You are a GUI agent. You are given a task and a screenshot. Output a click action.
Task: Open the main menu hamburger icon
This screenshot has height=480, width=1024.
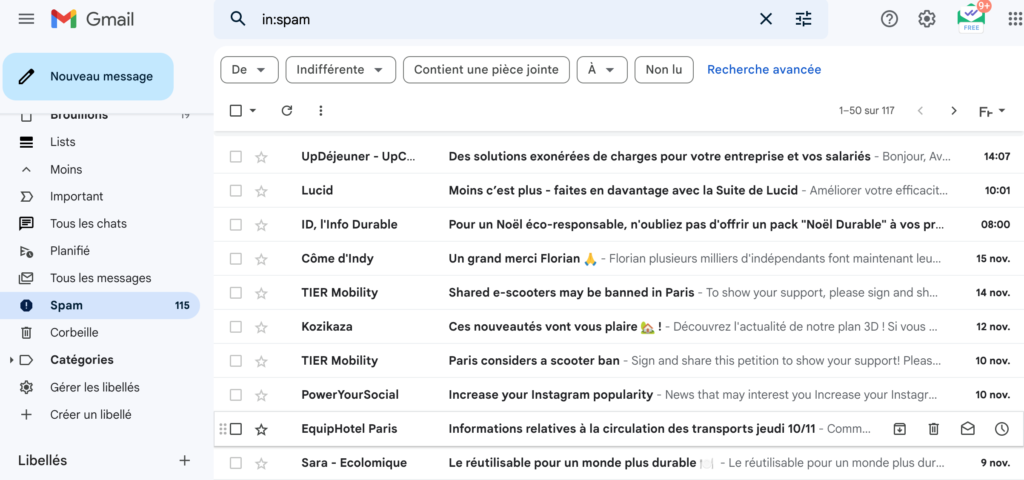26,19
